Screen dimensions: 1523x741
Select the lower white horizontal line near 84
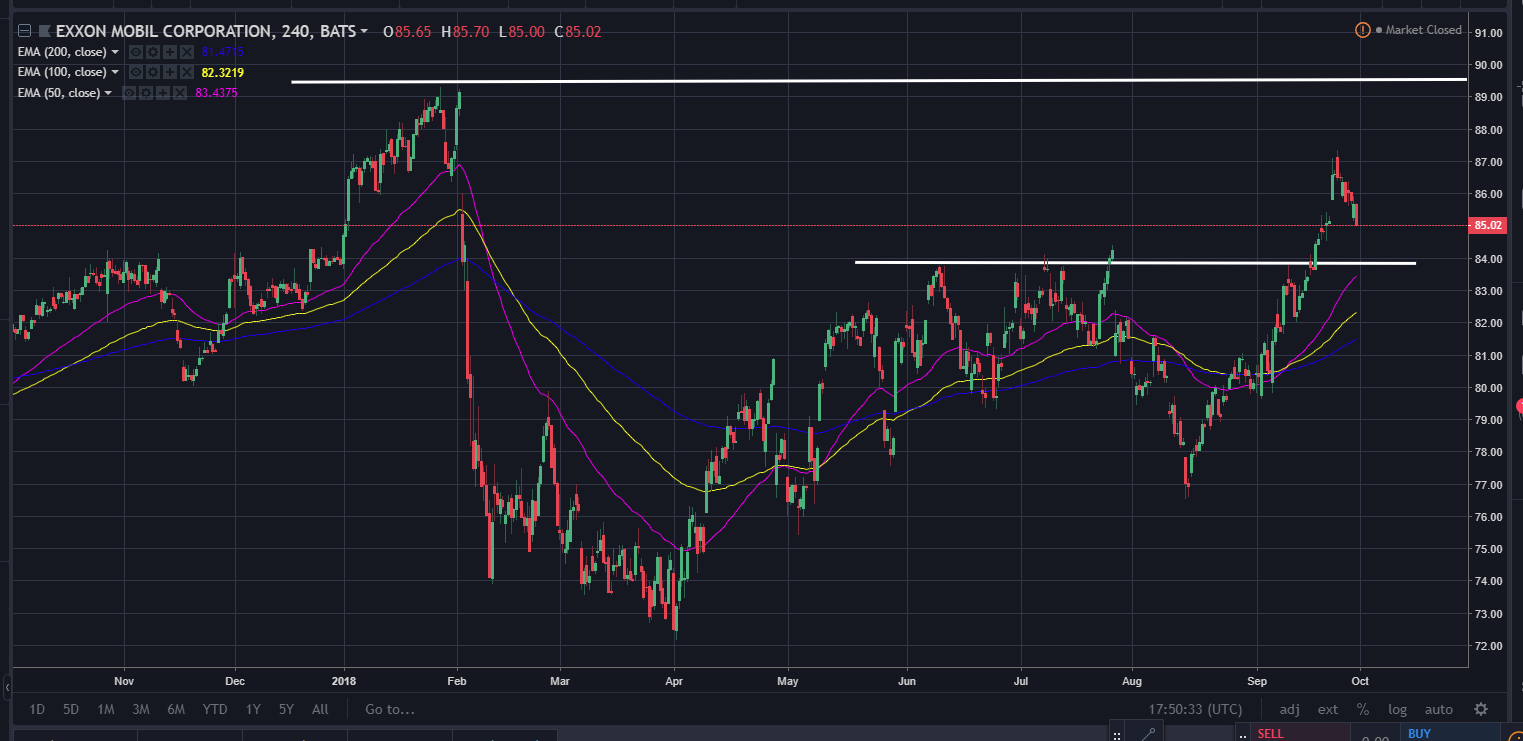[1135, 263]
